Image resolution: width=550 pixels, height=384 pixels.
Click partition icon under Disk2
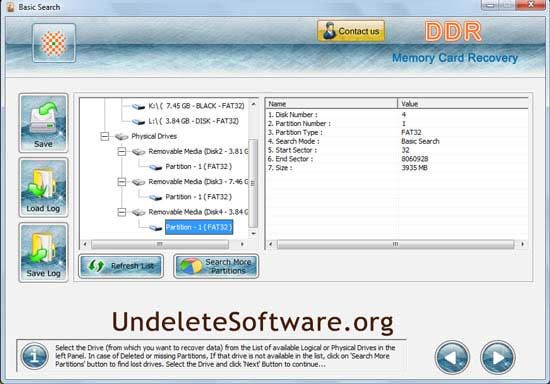155,167
